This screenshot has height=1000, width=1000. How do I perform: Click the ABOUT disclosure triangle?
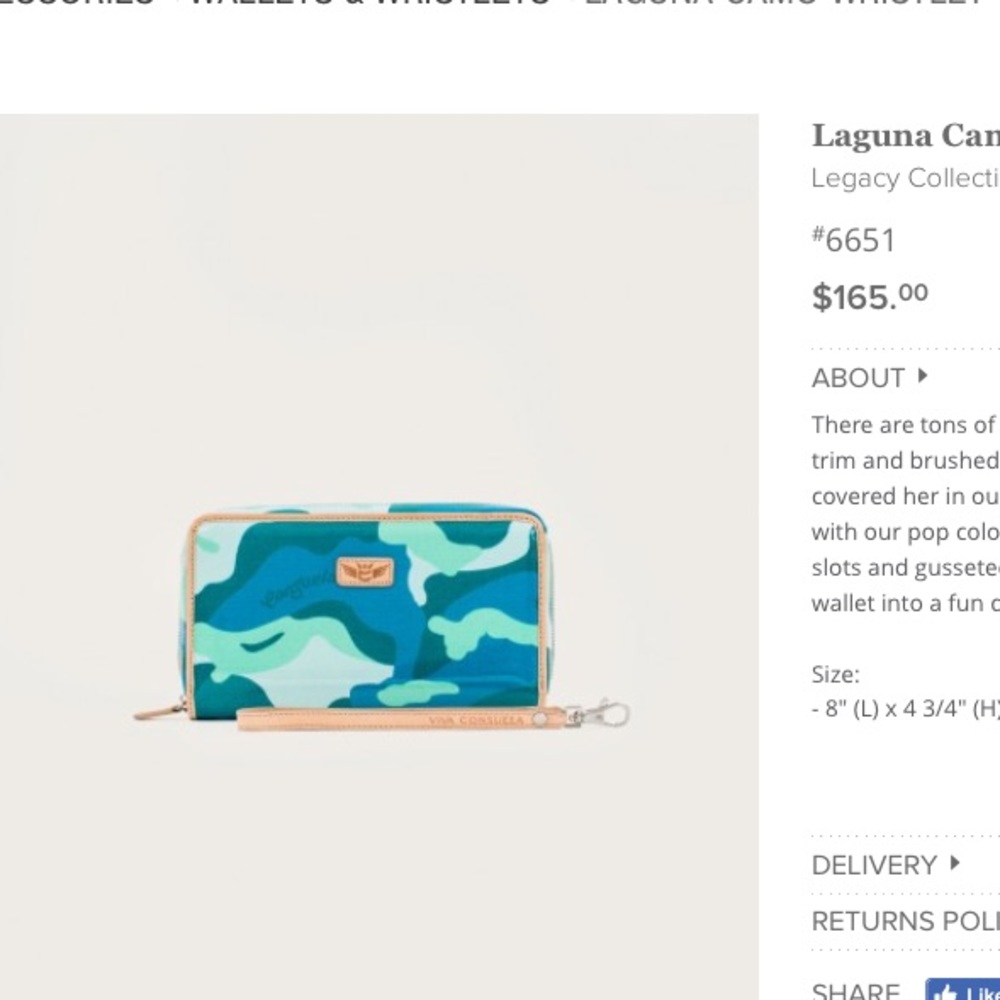[x=924, y=378]
